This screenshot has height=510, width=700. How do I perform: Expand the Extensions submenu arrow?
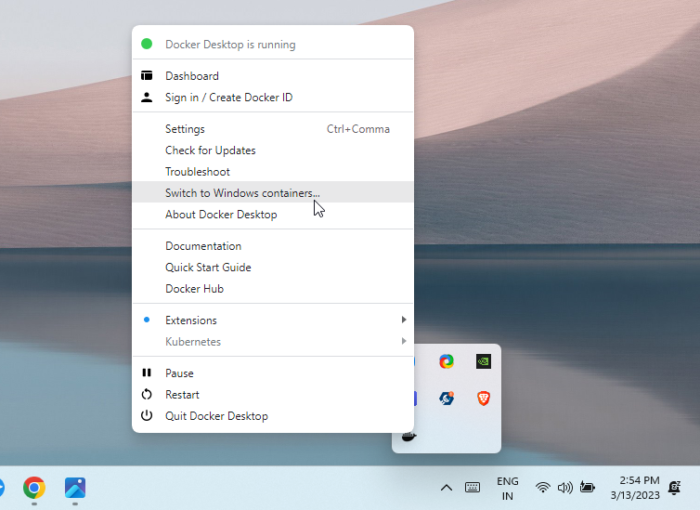pyautogui.click(x=404, y=320)
